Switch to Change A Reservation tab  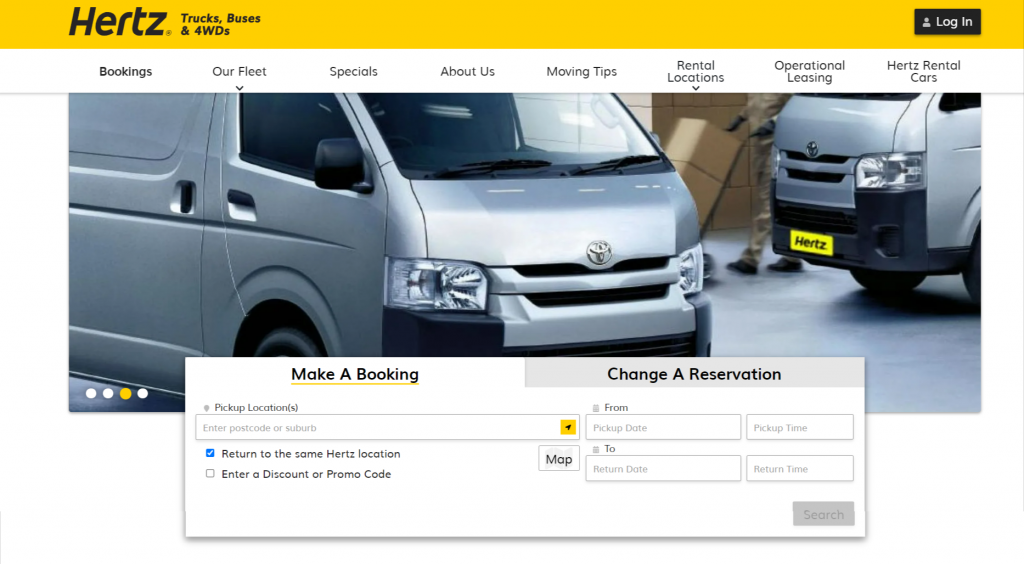pyautogui.click(x=694, y=374)
